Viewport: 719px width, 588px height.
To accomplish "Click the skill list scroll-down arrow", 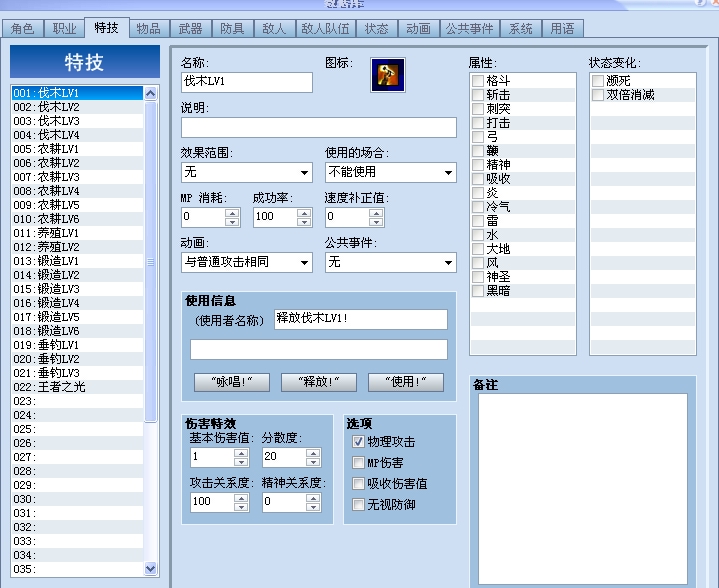I will 150,569.
